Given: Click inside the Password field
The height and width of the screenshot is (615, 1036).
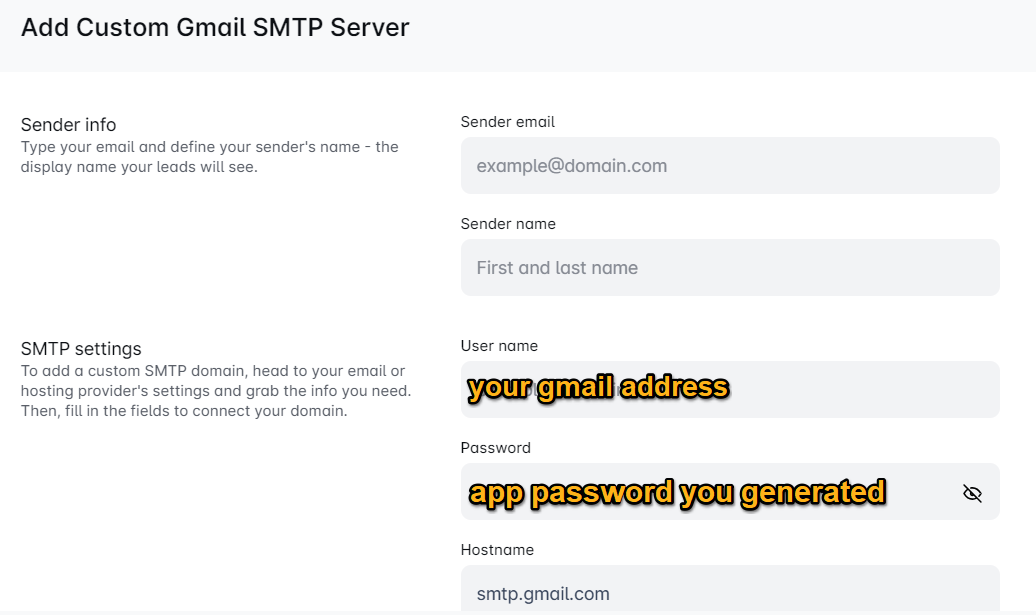Looking at the screenshot, I should pyautogui.click(x=920, y=492).
